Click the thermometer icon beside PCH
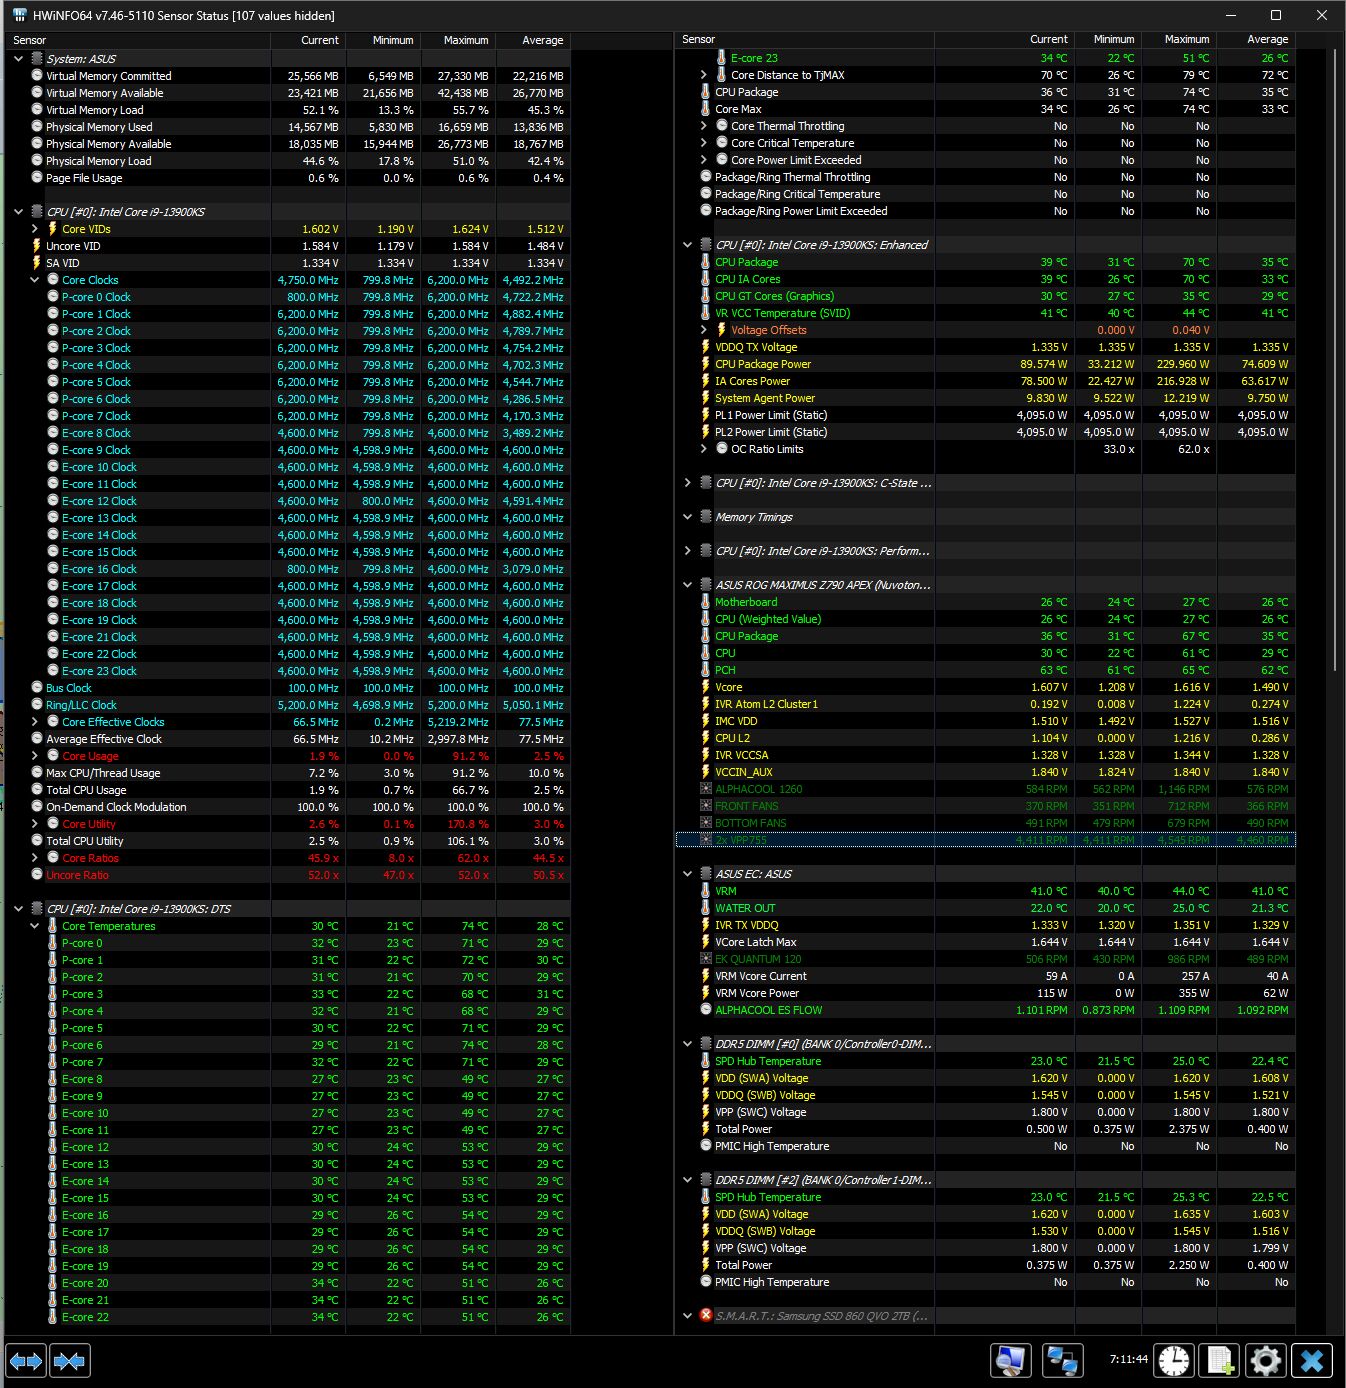The width and height of the screenshot is (1346, 1388). [x=706, y=670]
